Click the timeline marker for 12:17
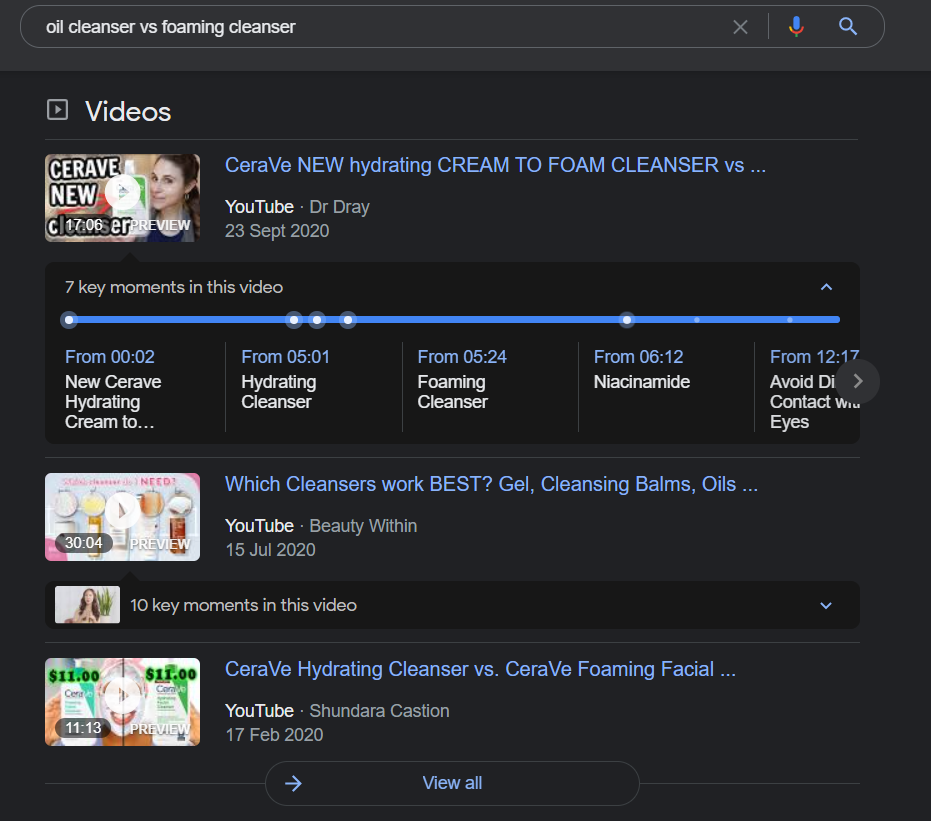Image resolution: width=931 pixels, height=821 pixels. click(x=626, y=320)
